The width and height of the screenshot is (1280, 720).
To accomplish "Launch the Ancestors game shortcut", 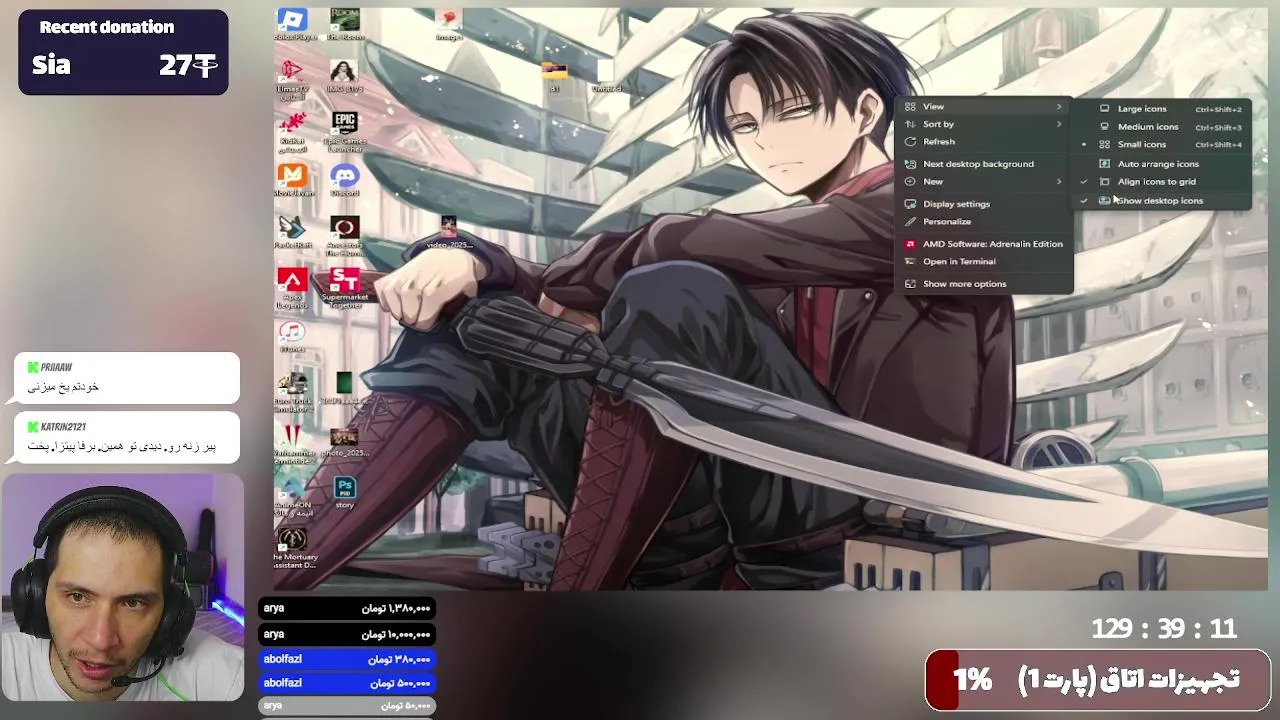I will click(345, 236).
